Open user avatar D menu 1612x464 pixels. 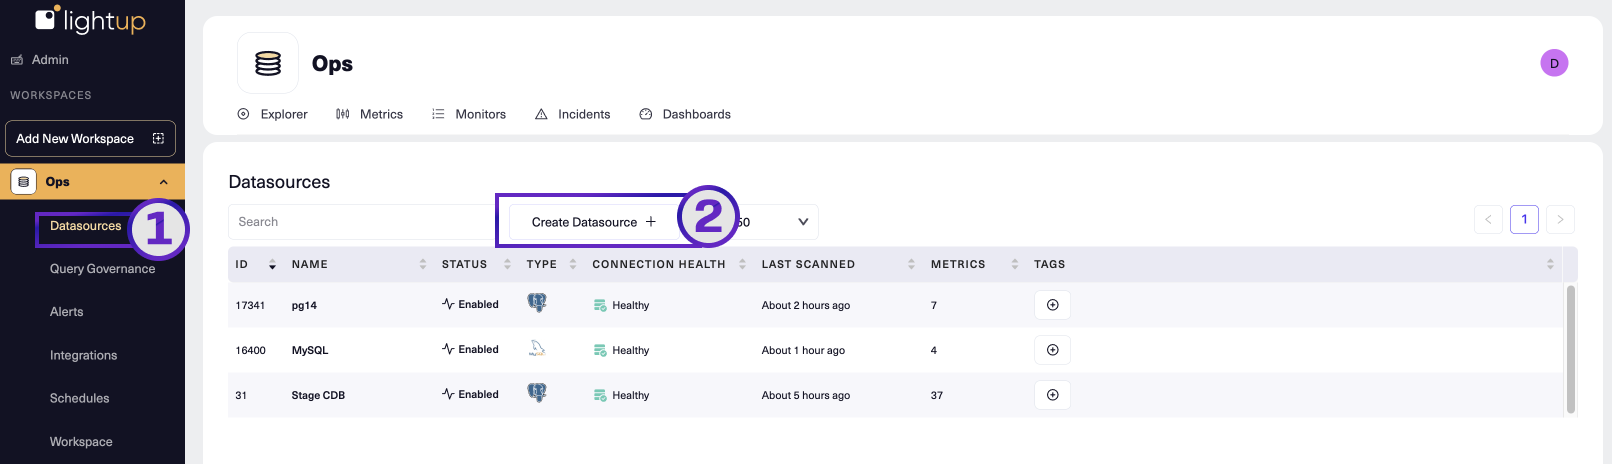(x=1554, y=63)
